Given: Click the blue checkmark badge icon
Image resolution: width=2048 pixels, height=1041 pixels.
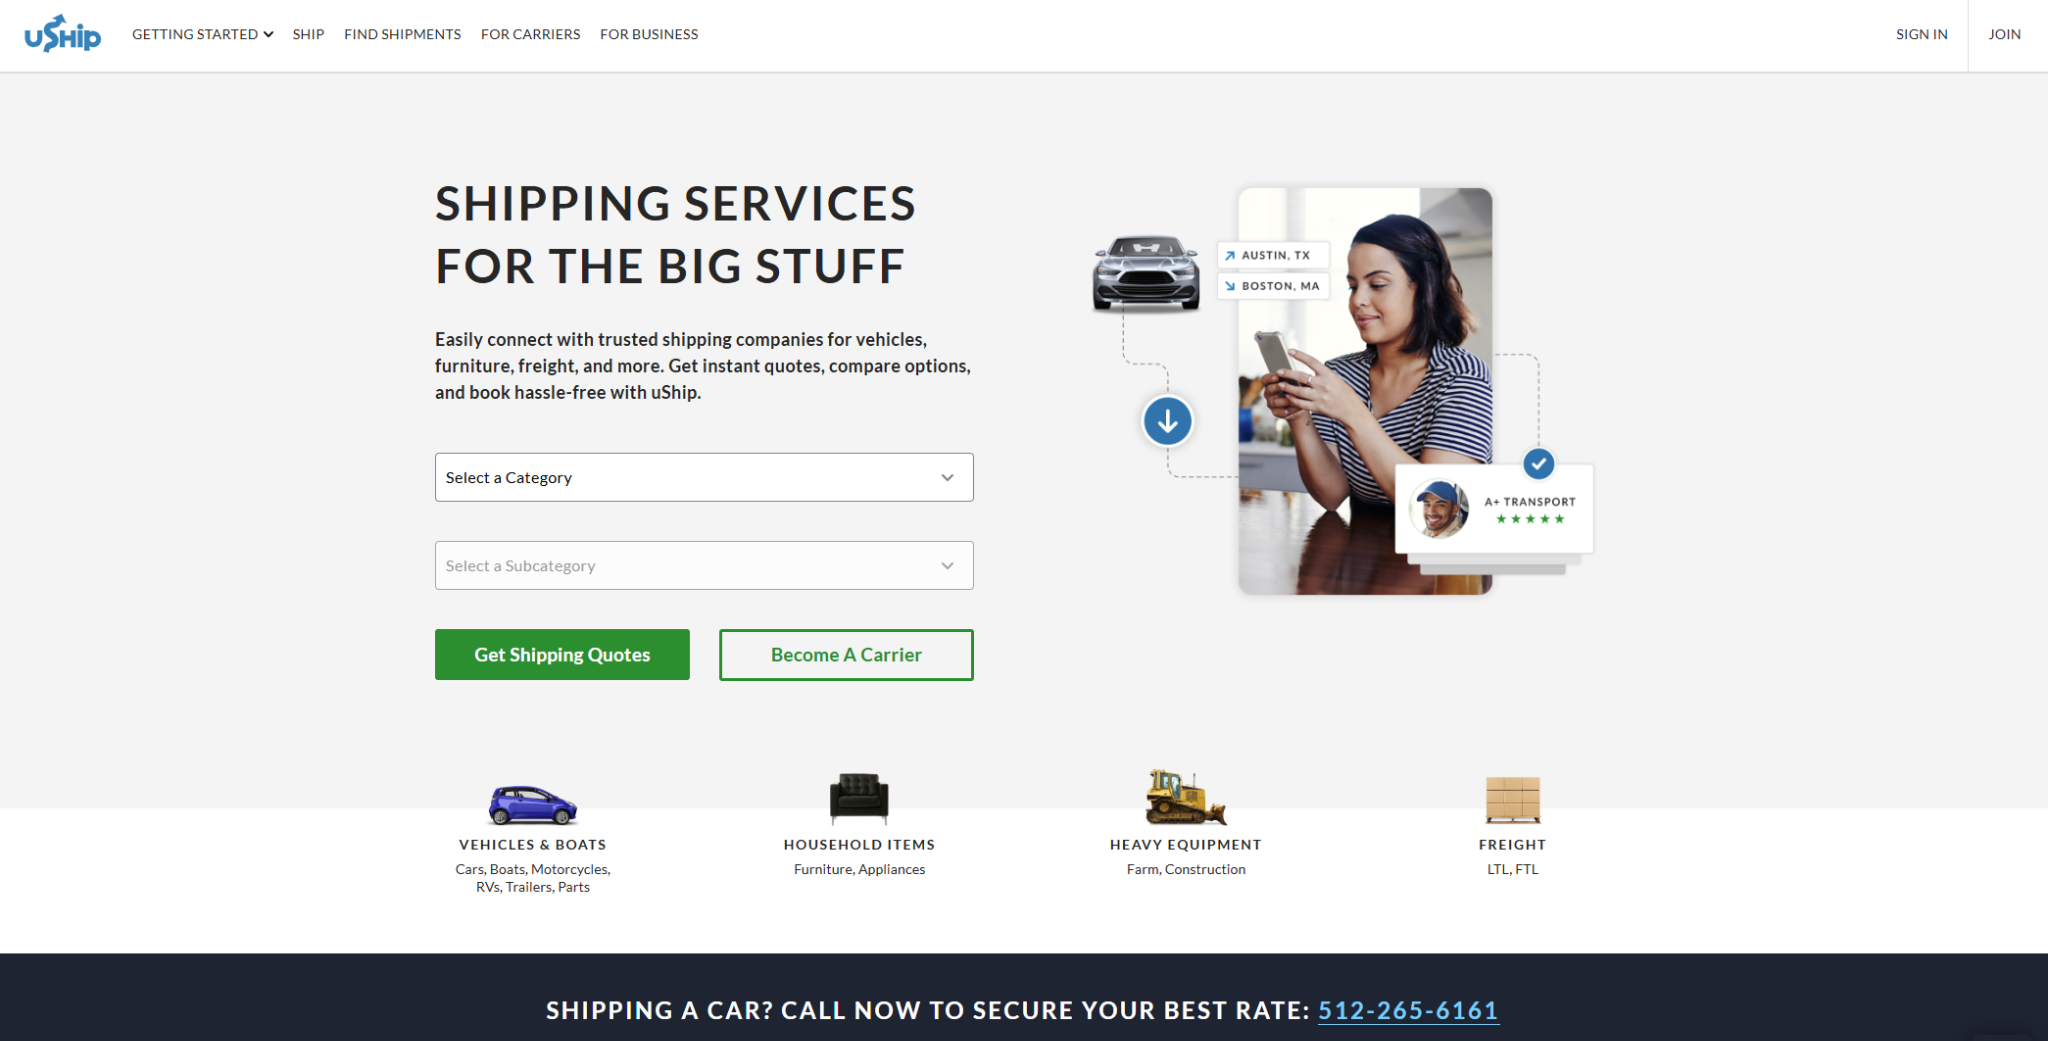Looking at the screenshot, I should click(x=1538, y=463).
